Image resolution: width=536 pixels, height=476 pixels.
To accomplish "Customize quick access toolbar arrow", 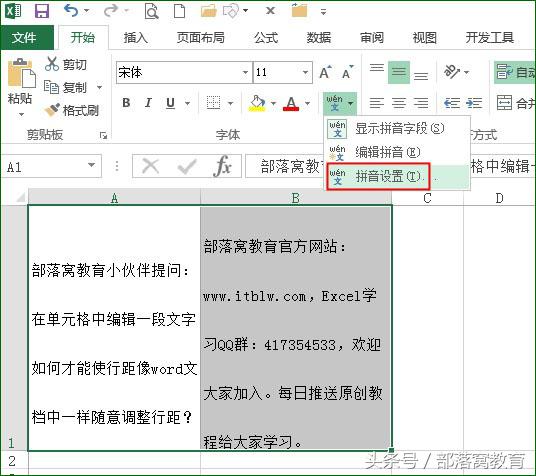I will click(x=323, y=12).
